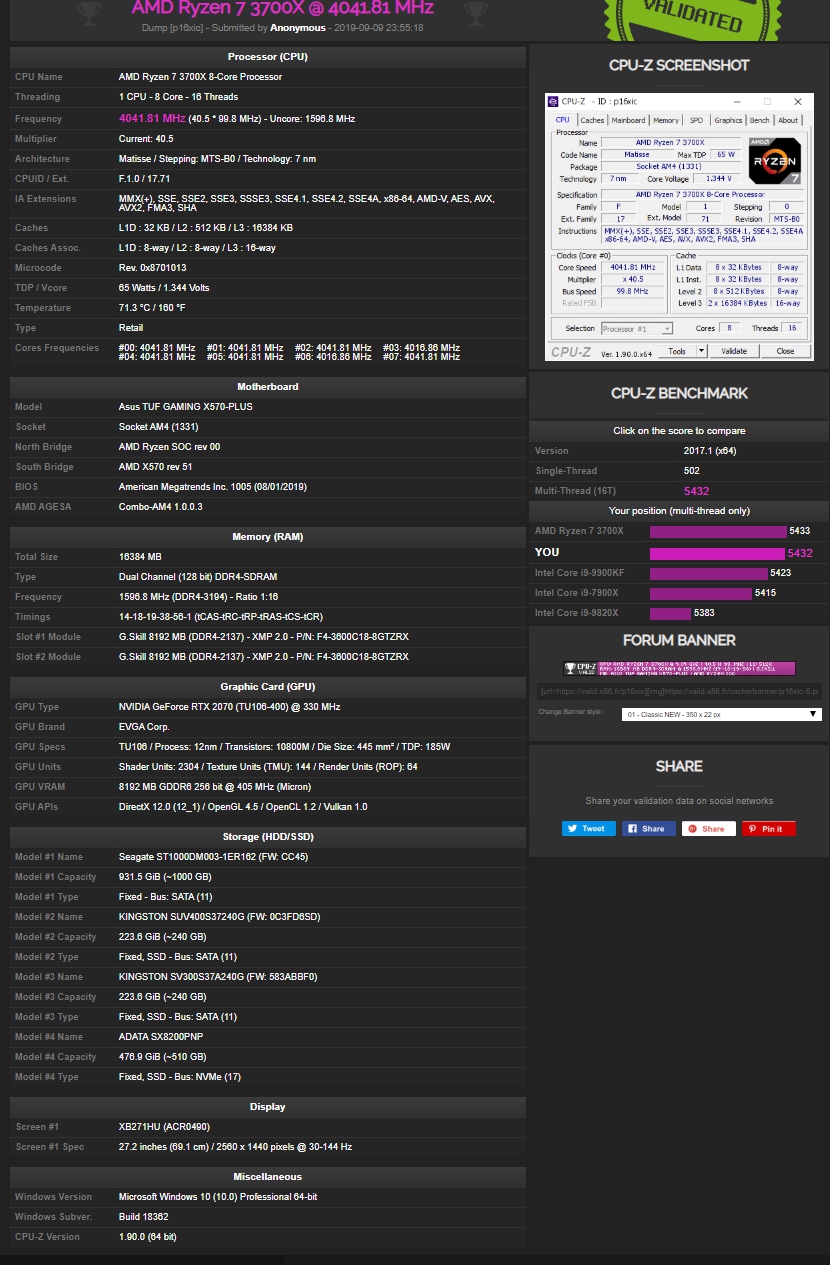
Task: Click the Close button at CPU-Z window bottom
Action: pyautogui.click(x=785, y=351)
